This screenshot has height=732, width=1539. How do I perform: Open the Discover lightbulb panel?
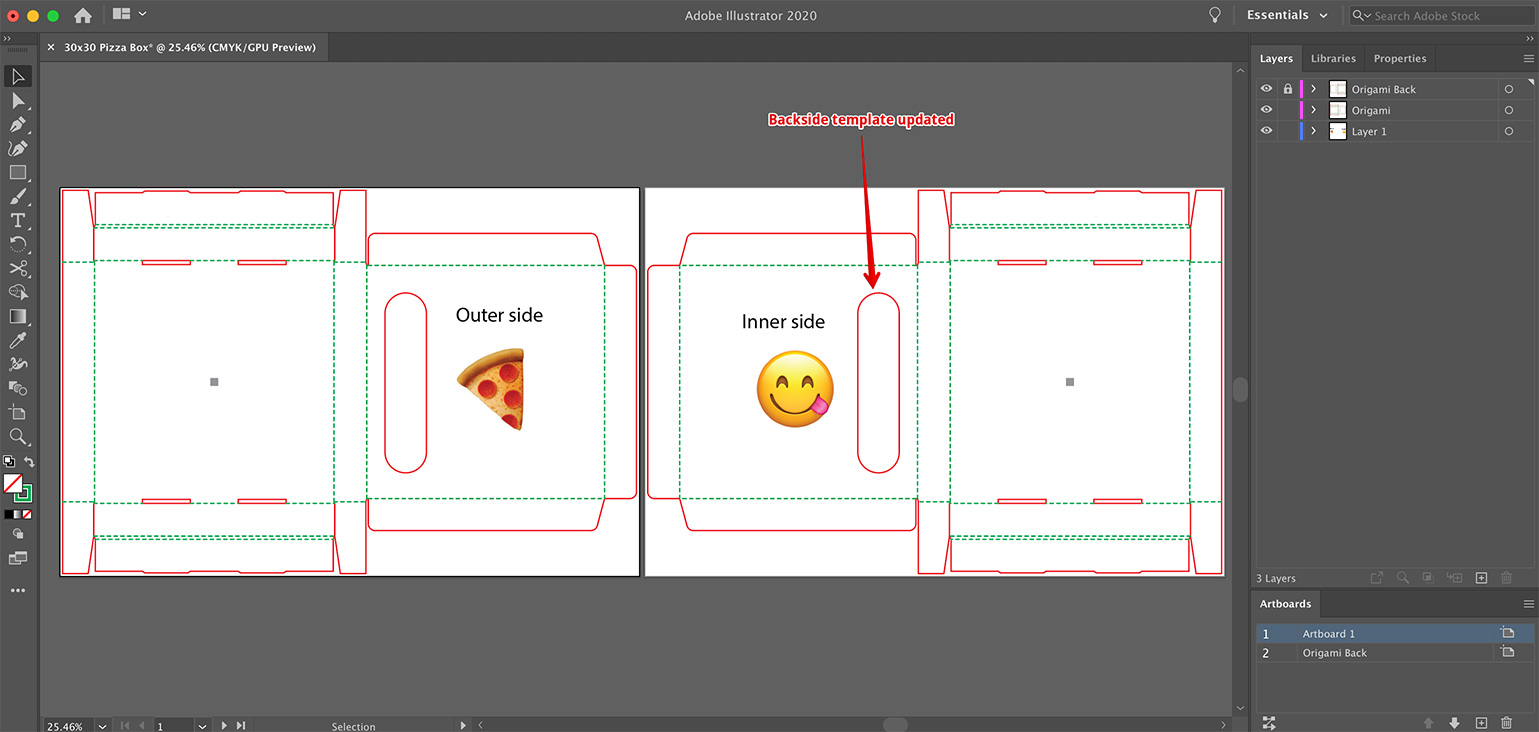click(x=1215, y=15)
